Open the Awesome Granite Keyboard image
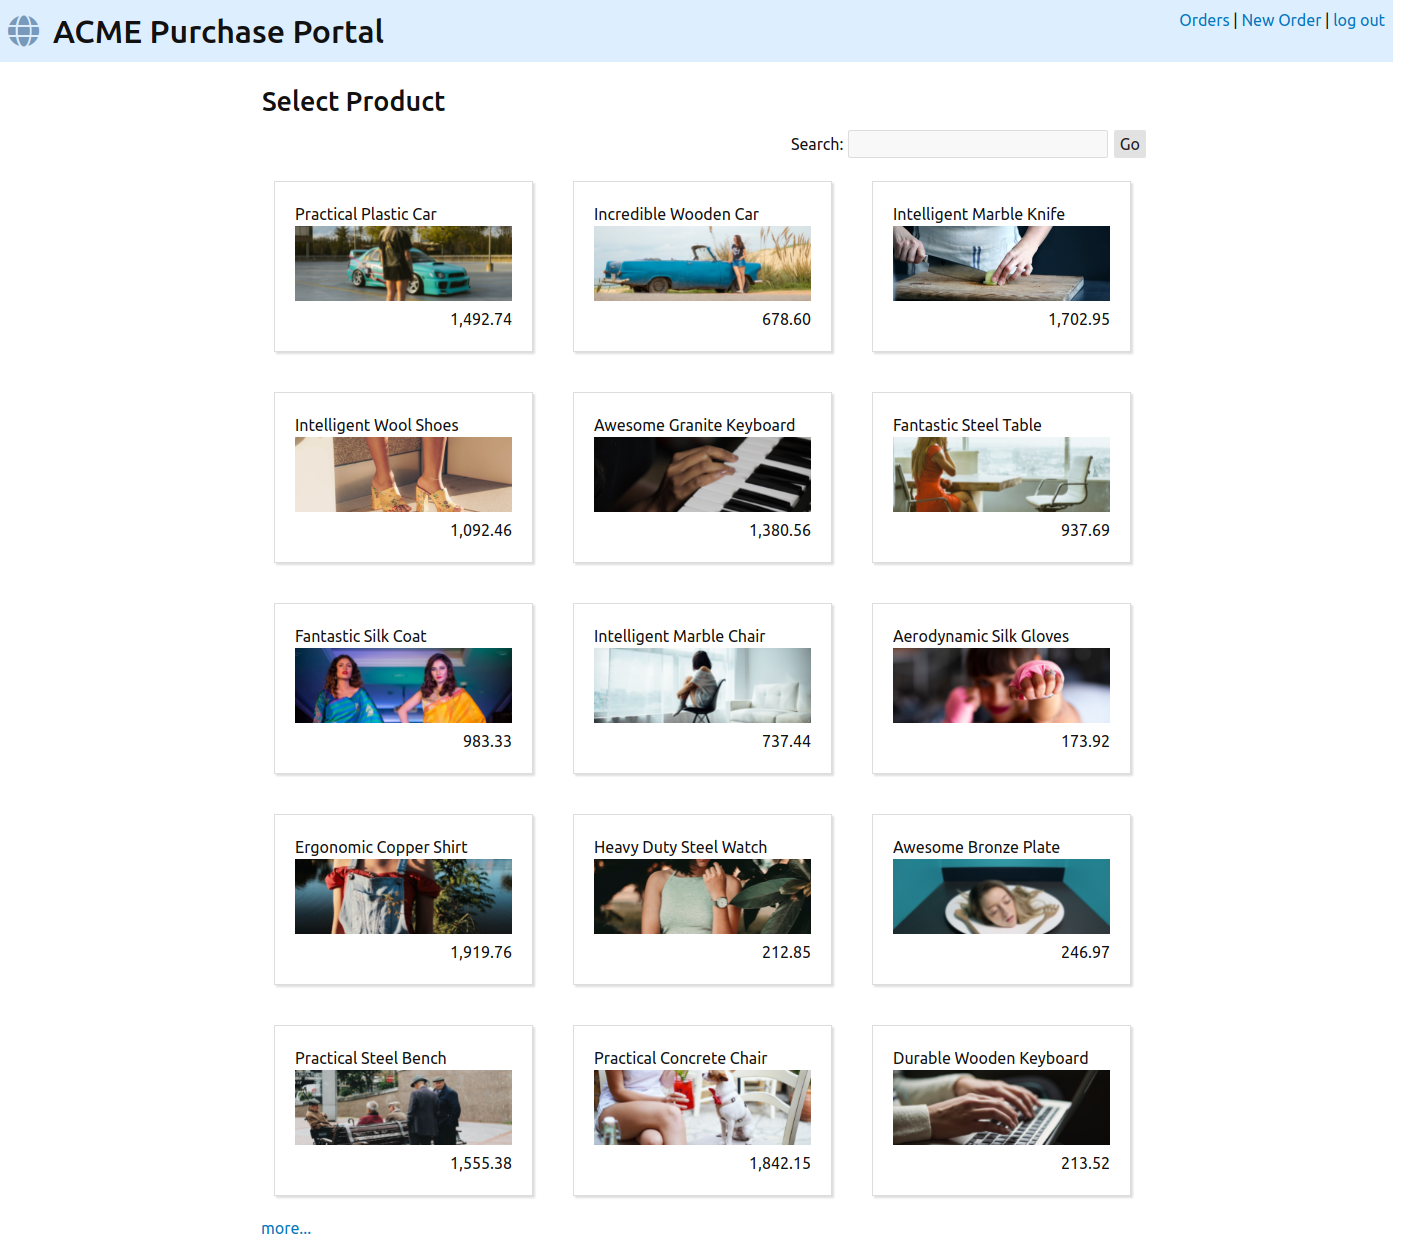Image resolution: width=1408 pixels, height=1242 pixels. tap(702, 474)
